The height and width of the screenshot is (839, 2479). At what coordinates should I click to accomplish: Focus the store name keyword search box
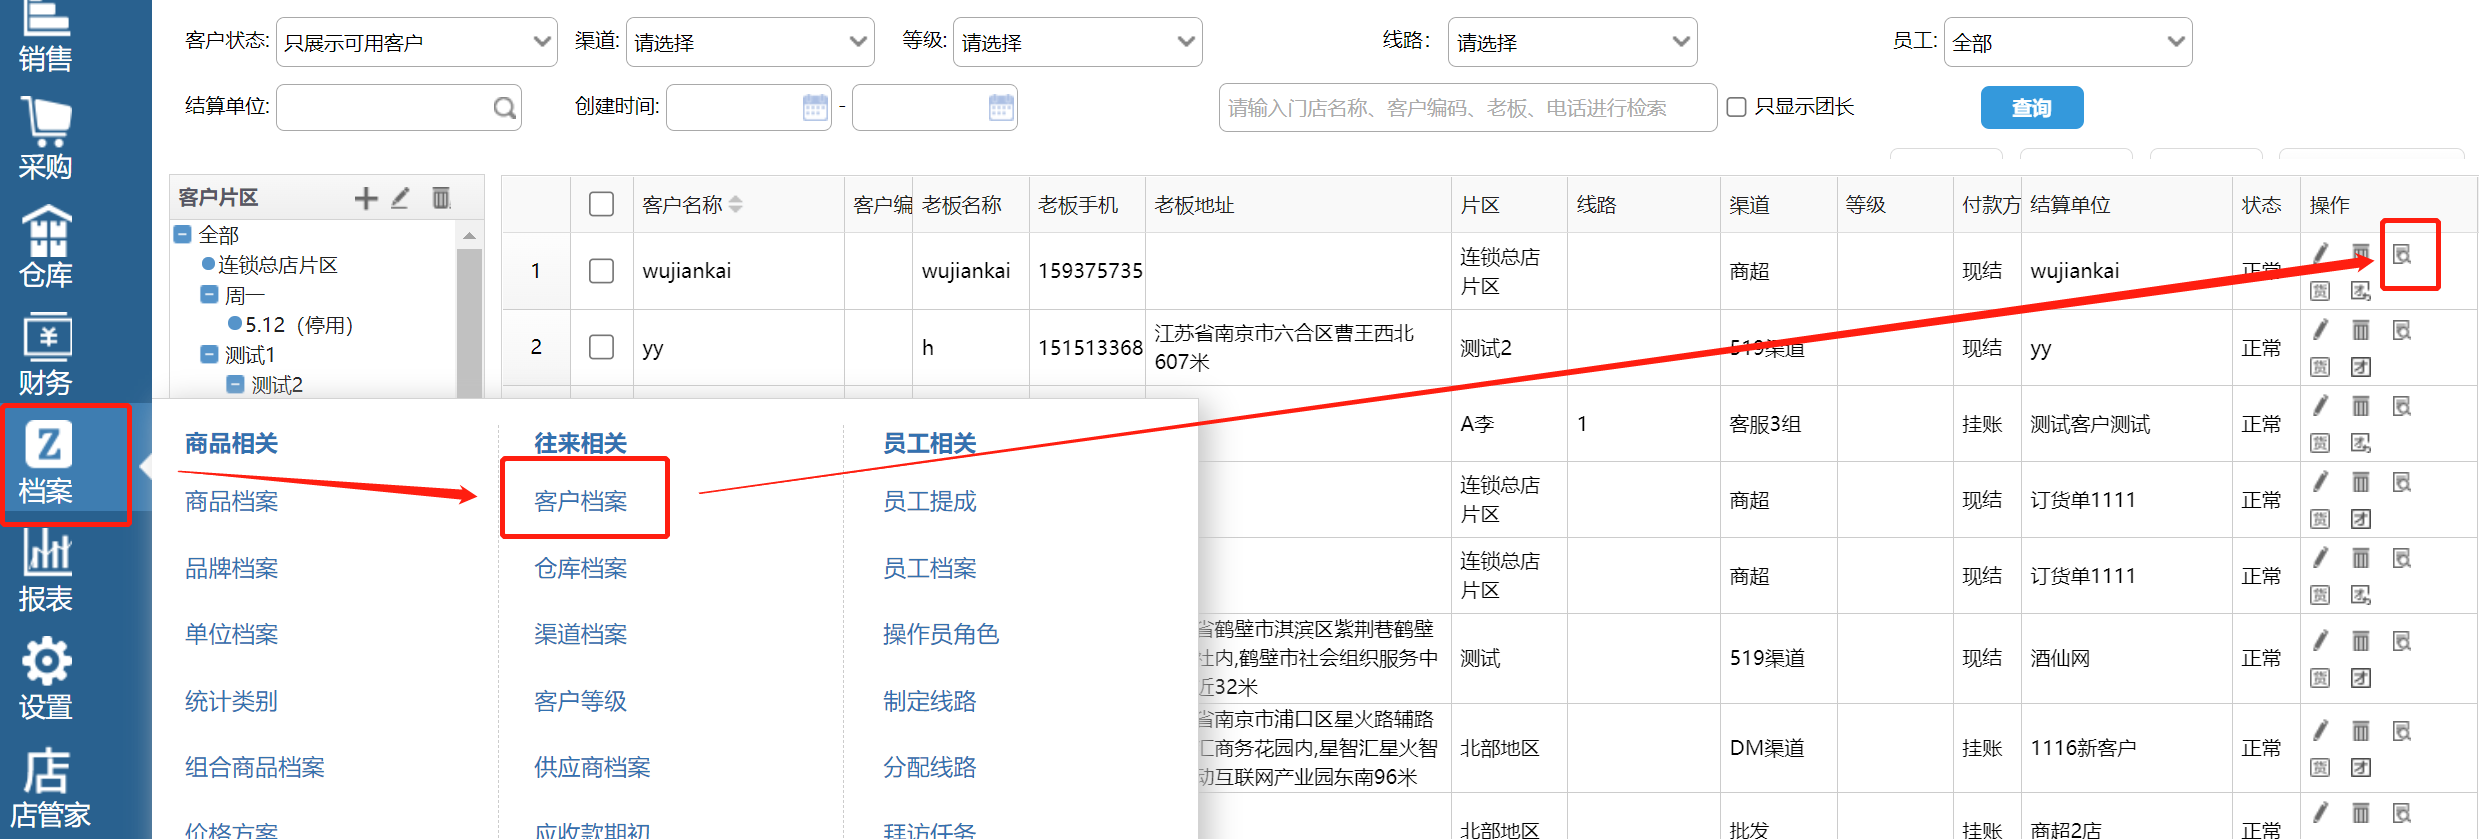[x=1467, y=107]
